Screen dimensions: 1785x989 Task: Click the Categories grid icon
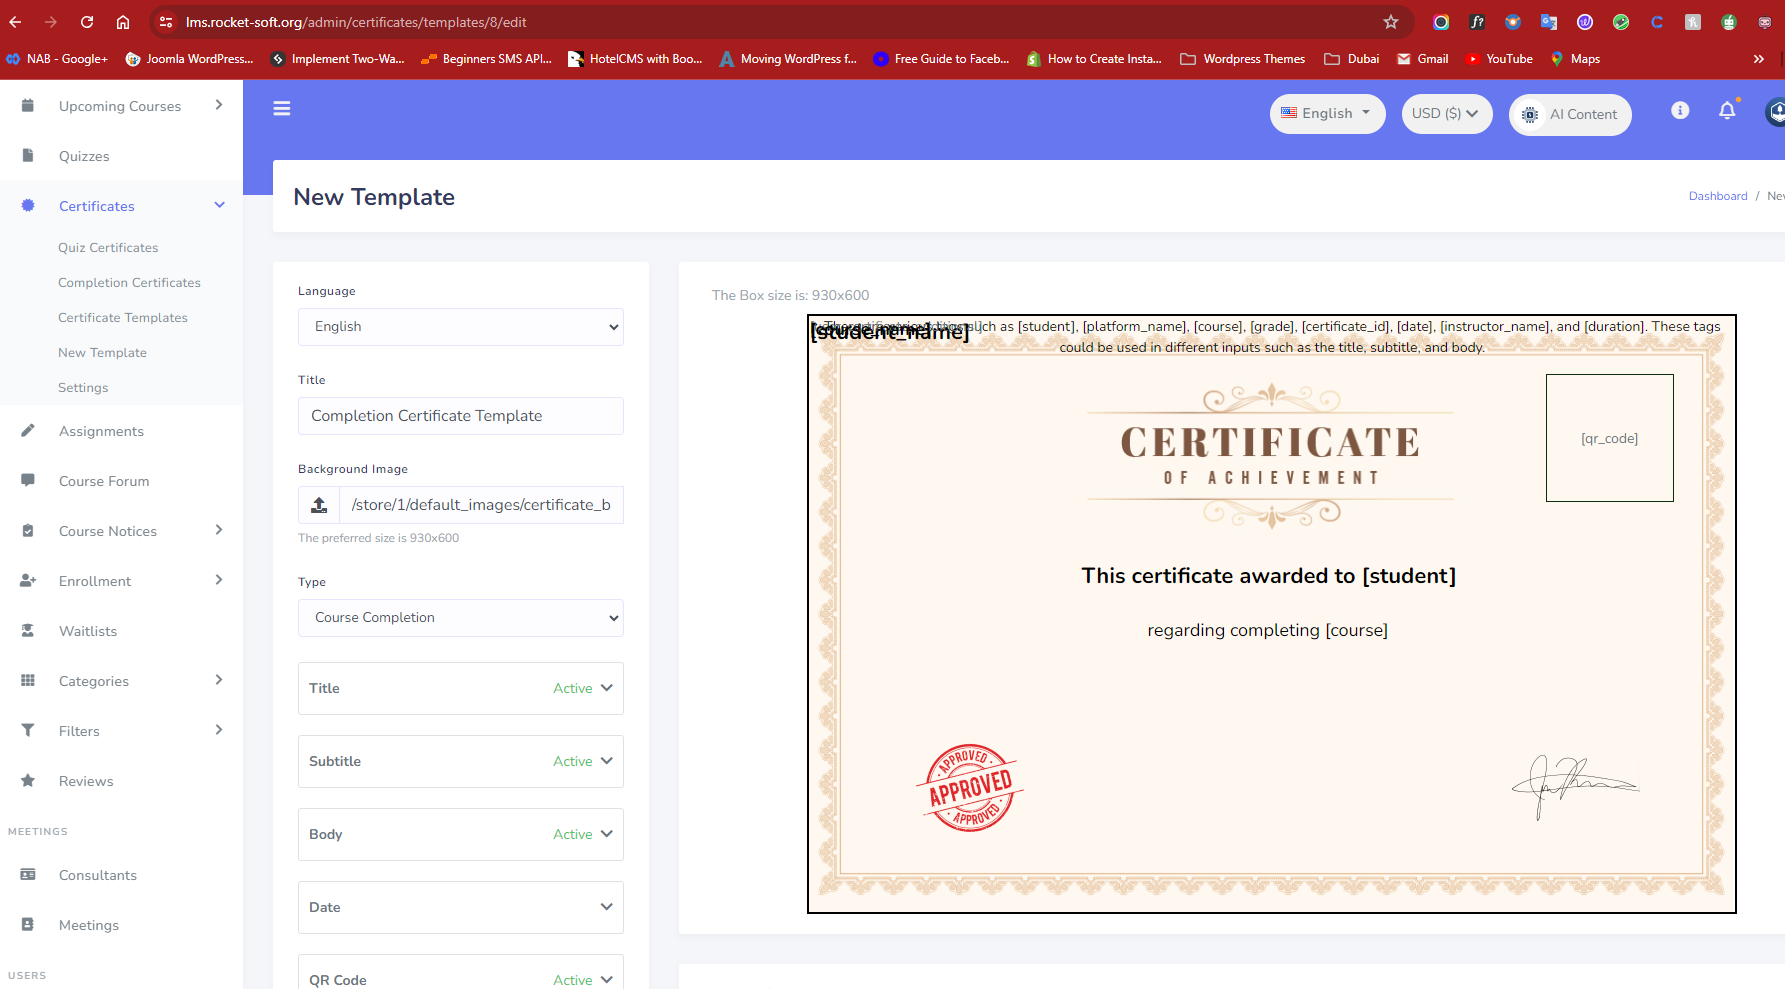point(28,680)
